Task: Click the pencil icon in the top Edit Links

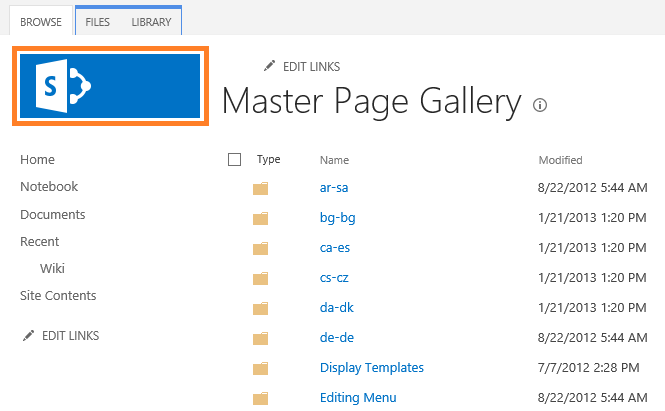Action: pyautogui.click(x=269, y=66)
